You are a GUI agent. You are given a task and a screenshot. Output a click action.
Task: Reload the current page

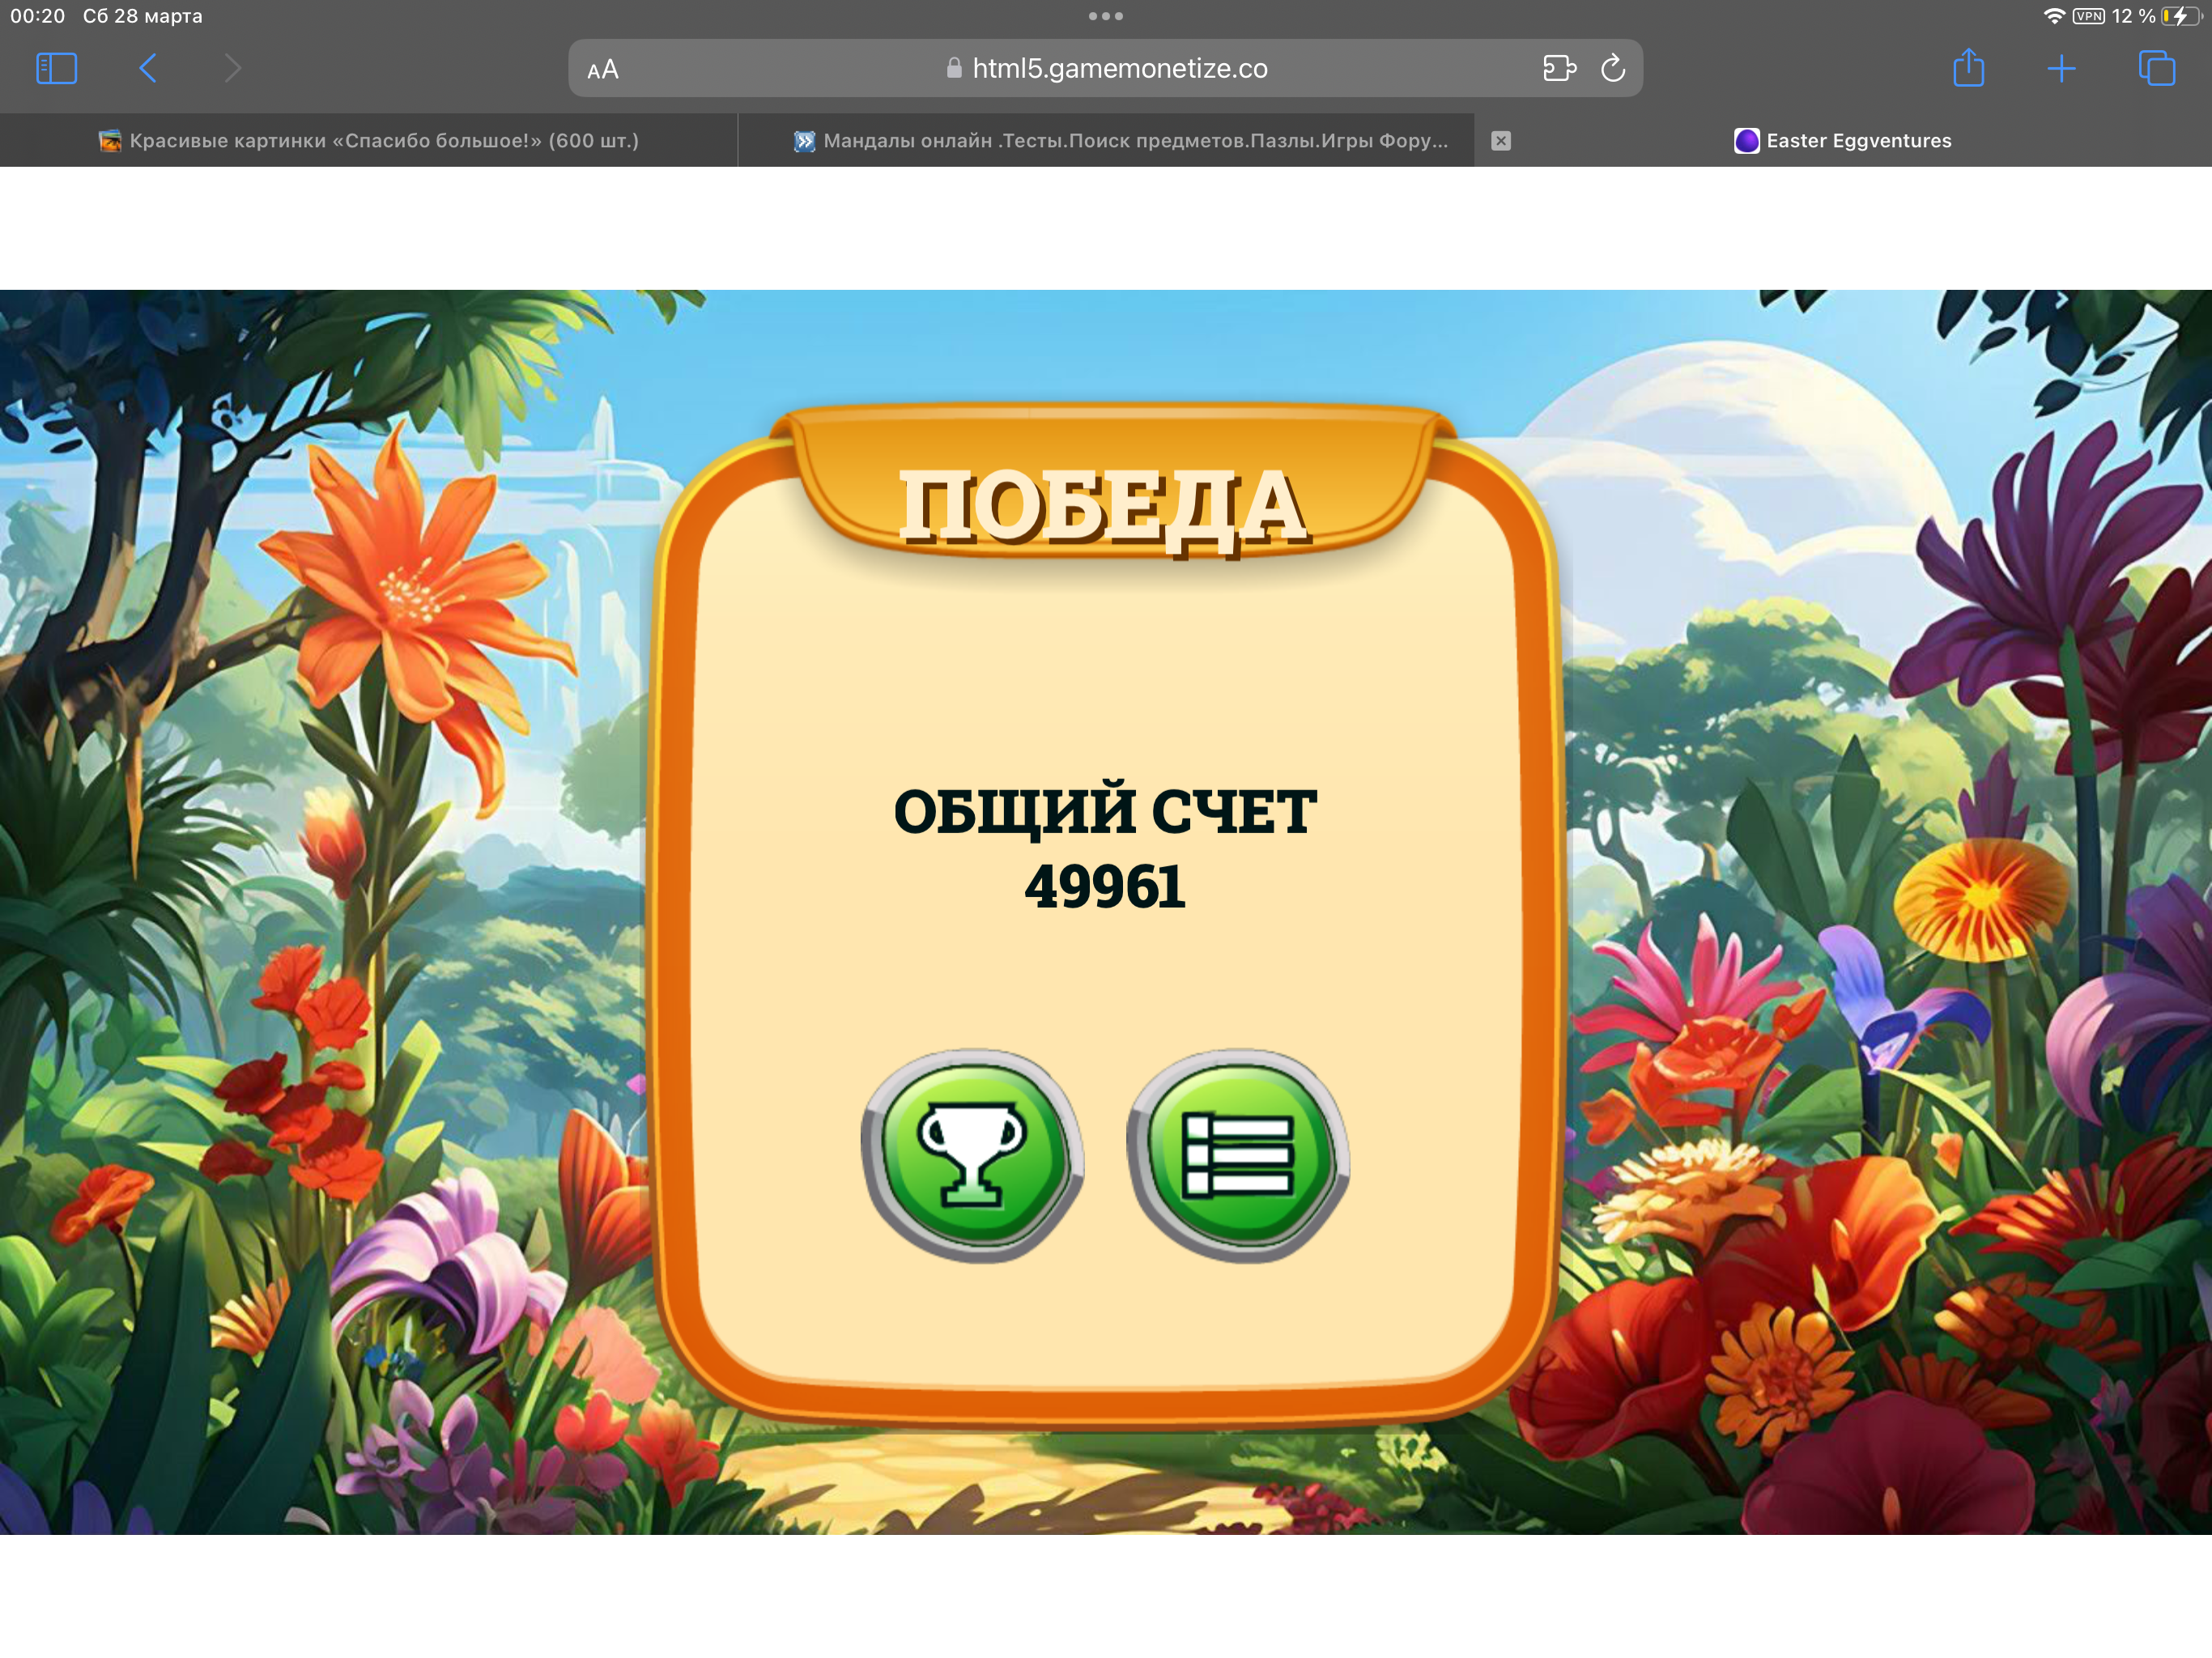pos(1612,68)
